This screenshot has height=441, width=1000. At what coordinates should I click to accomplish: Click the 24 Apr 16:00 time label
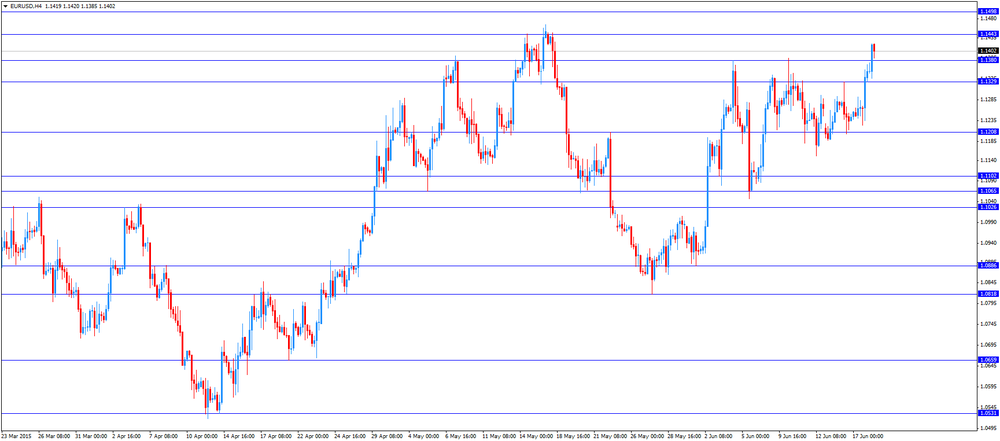[x=349, y=437]
